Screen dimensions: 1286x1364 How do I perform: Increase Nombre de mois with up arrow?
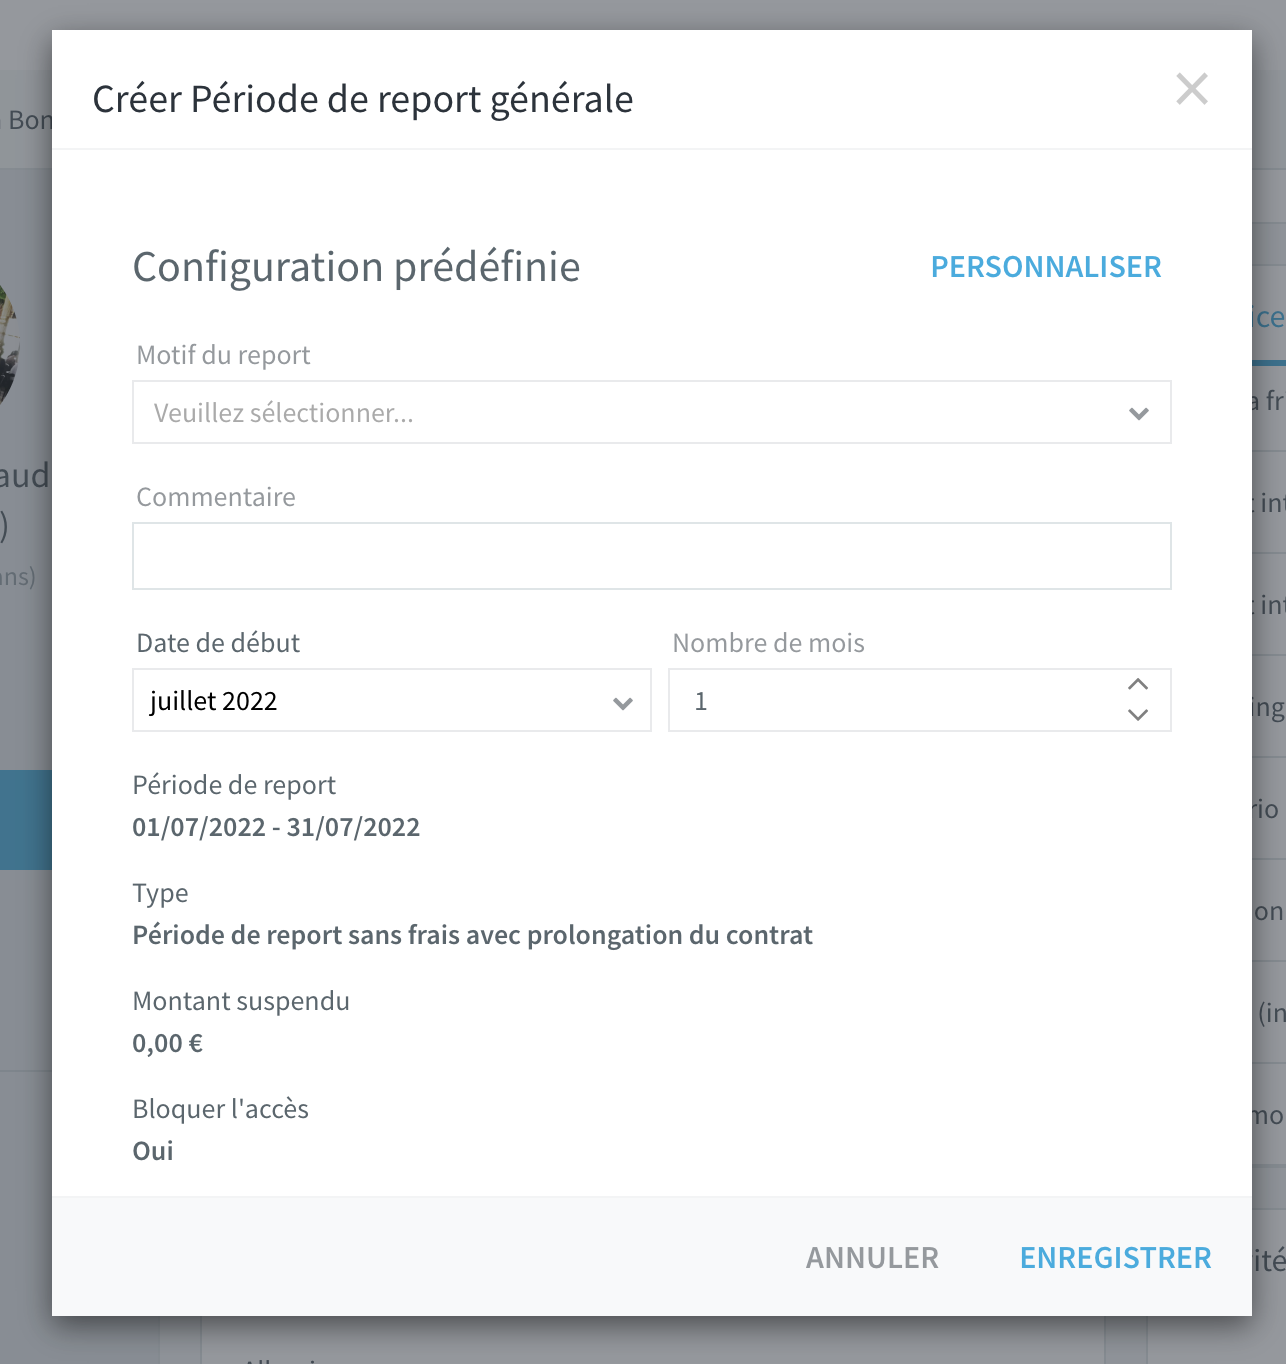(x=1138, y=685)
